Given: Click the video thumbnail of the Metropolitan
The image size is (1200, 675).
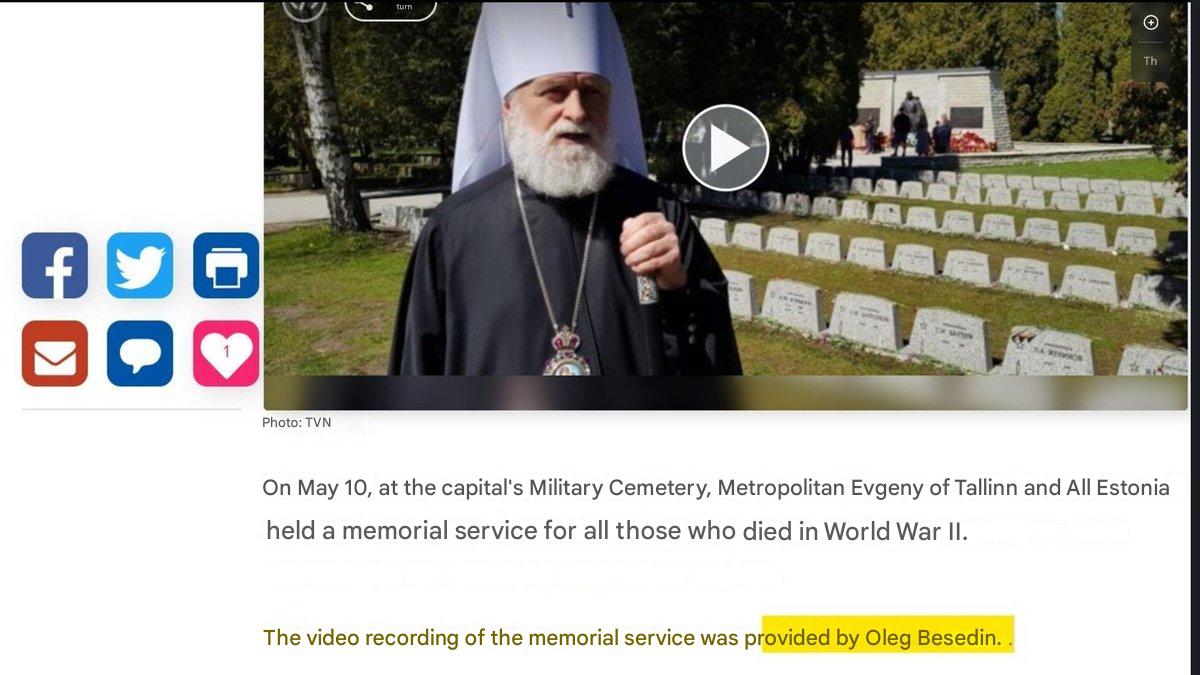Looking at the screenshot, I should [x=725, y=190].
